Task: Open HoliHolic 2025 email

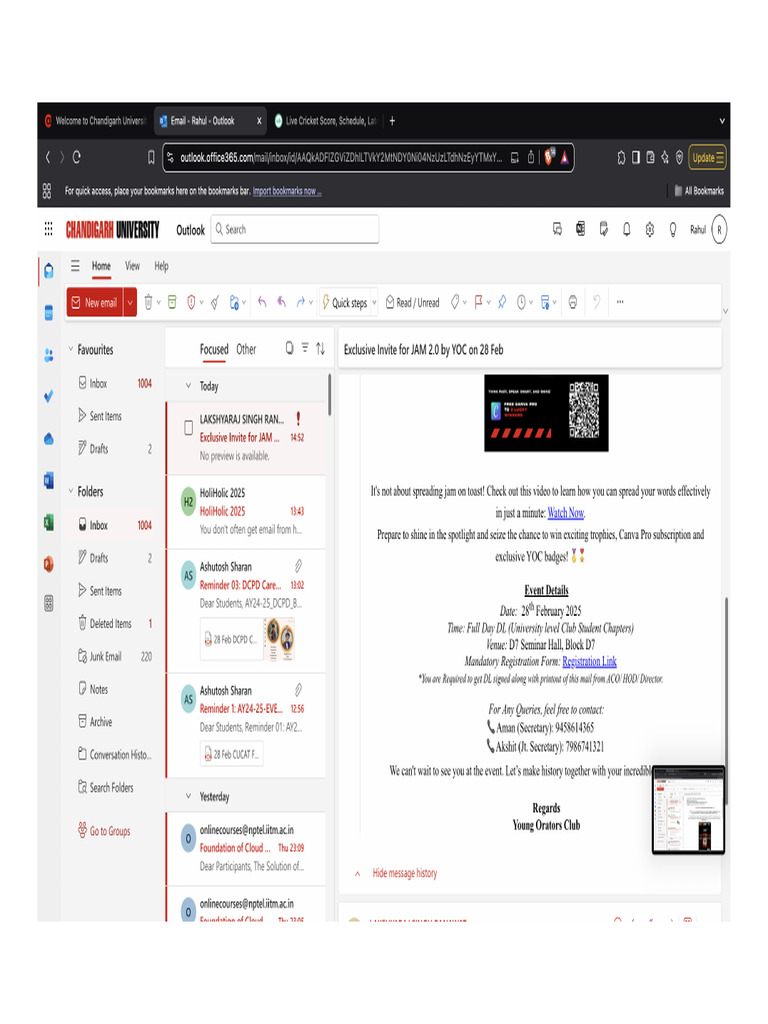Action: point(246,511)
